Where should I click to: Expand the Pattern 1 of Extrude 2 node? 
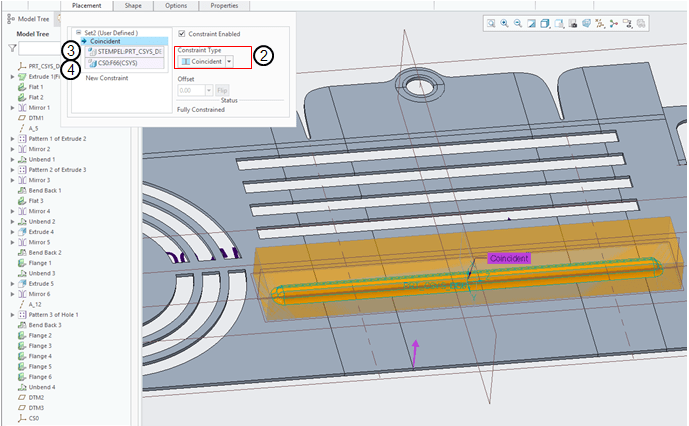12,138
